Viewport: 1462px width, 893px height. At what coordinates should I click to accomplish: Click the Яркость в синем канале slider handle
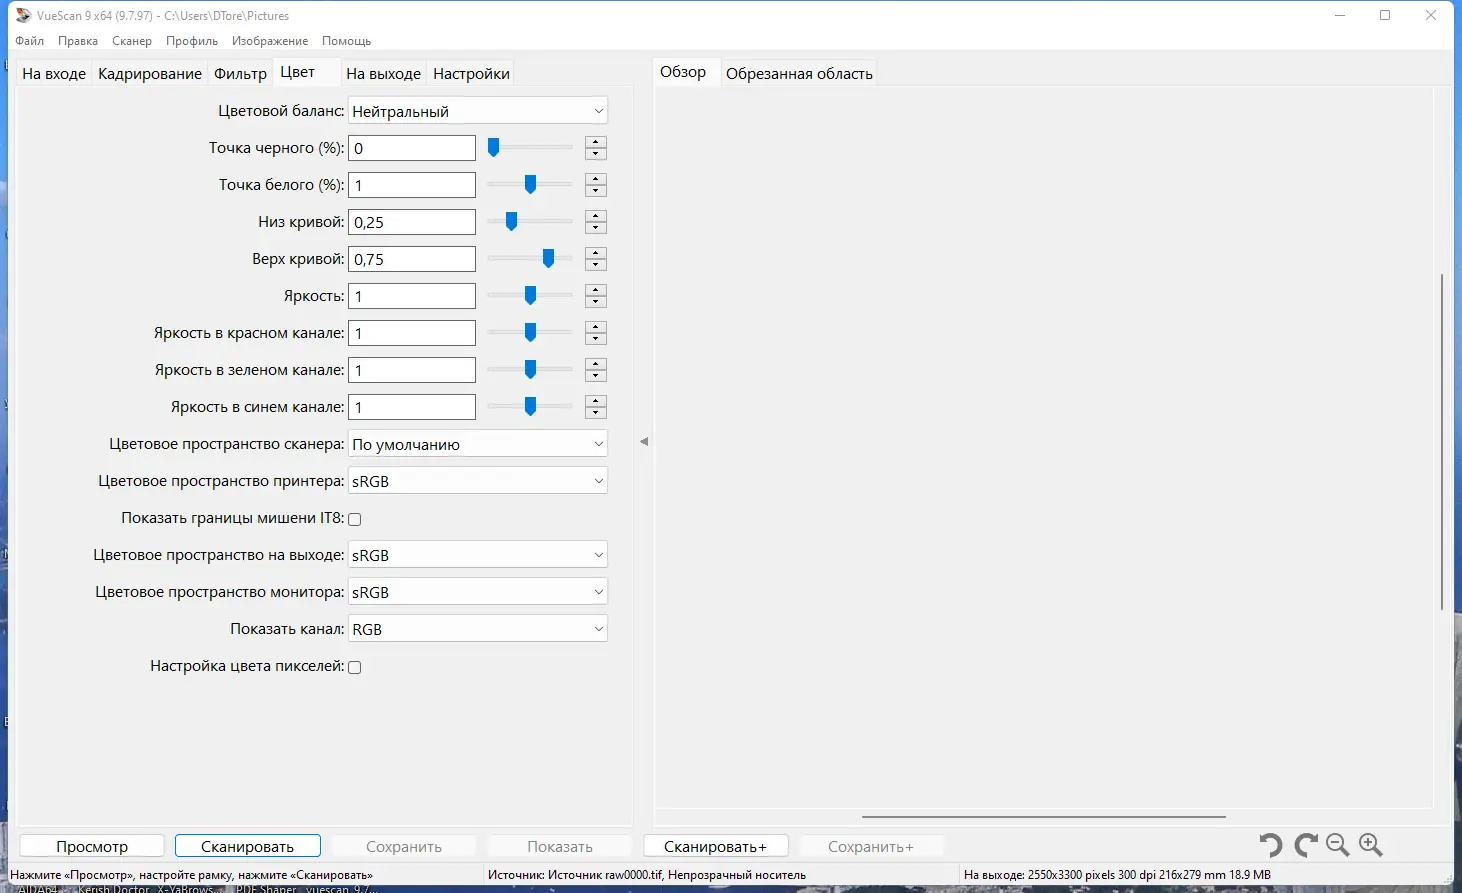tap(530, 407)
